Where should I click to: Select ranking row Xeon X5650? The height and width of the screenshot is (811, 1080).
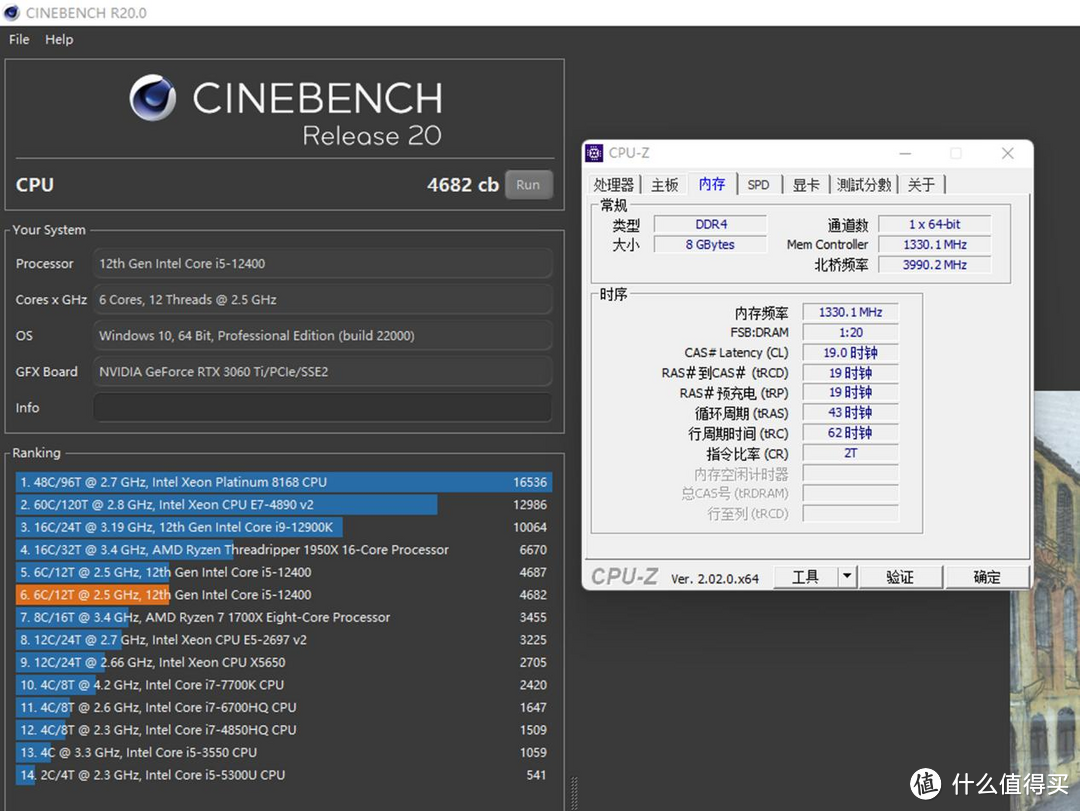pos(284,662)
